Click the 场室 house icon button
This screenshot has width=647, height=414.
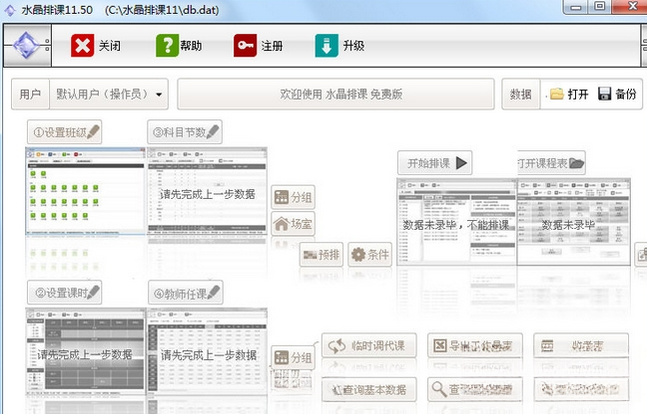[x=293, y=224]
